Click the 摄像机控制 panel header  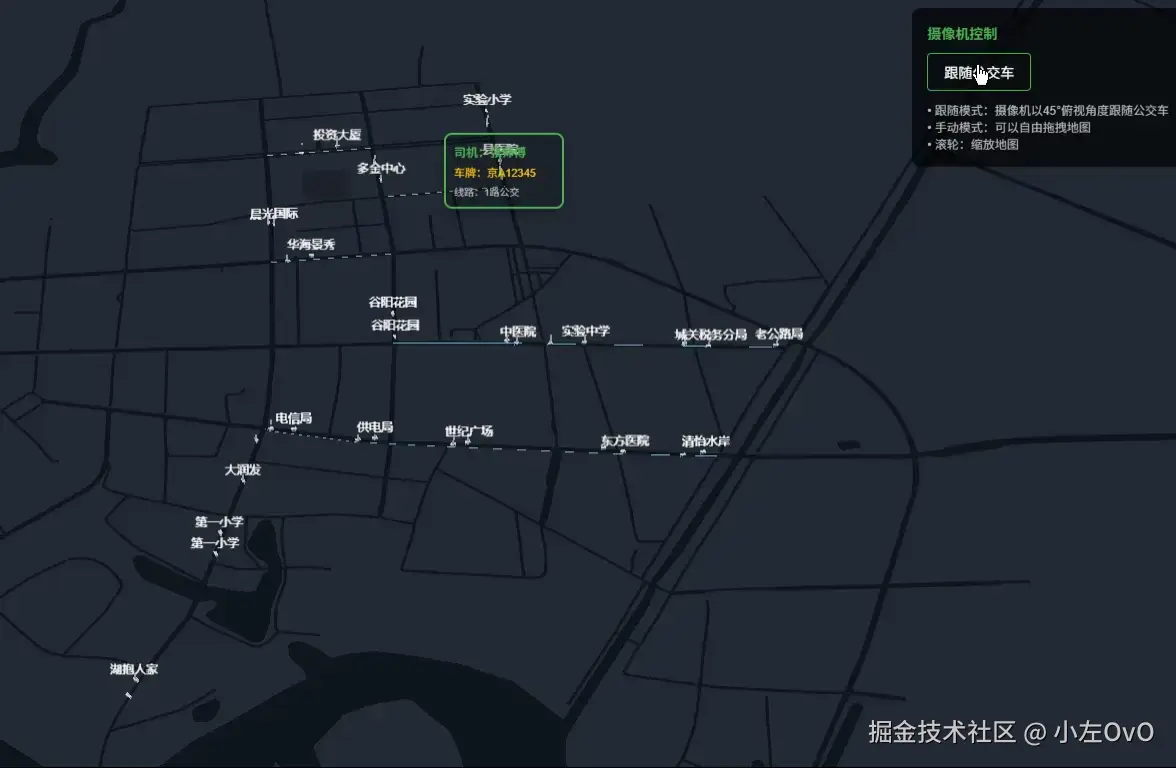(961, 33)
